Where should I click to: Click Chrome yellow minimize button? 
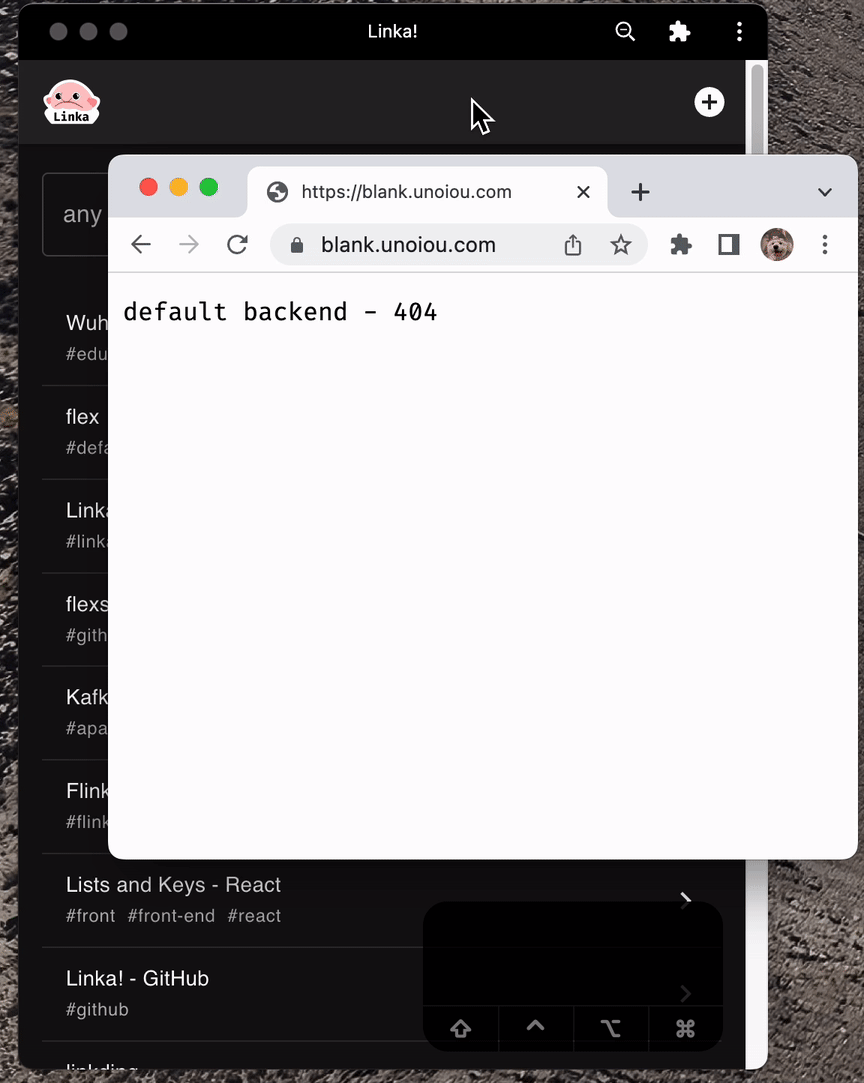[178, 187]
